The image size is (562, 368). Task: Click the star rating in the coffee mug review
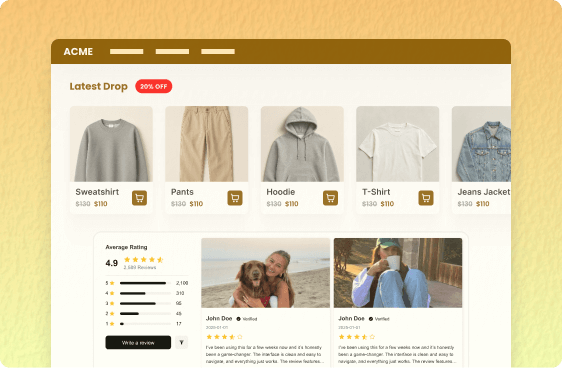click(357, 337)
